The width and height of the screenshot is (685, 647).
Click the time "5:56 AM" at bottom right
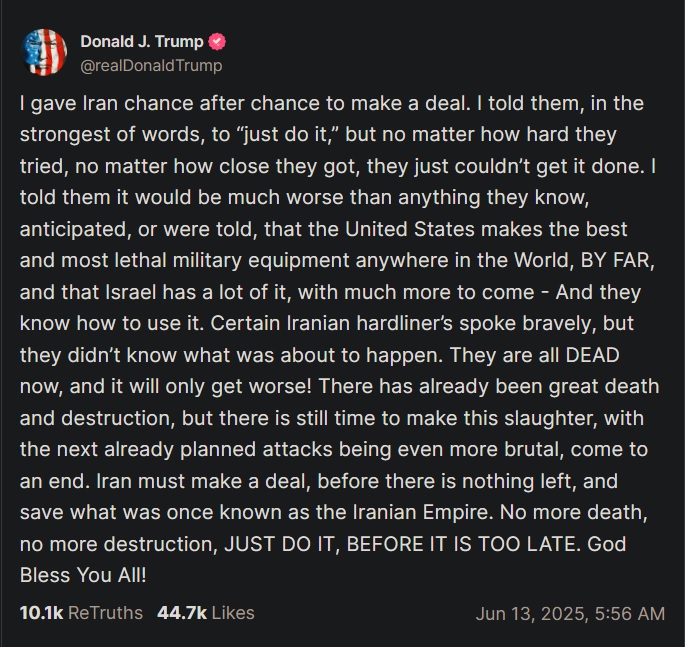click(x=632, y=612)
